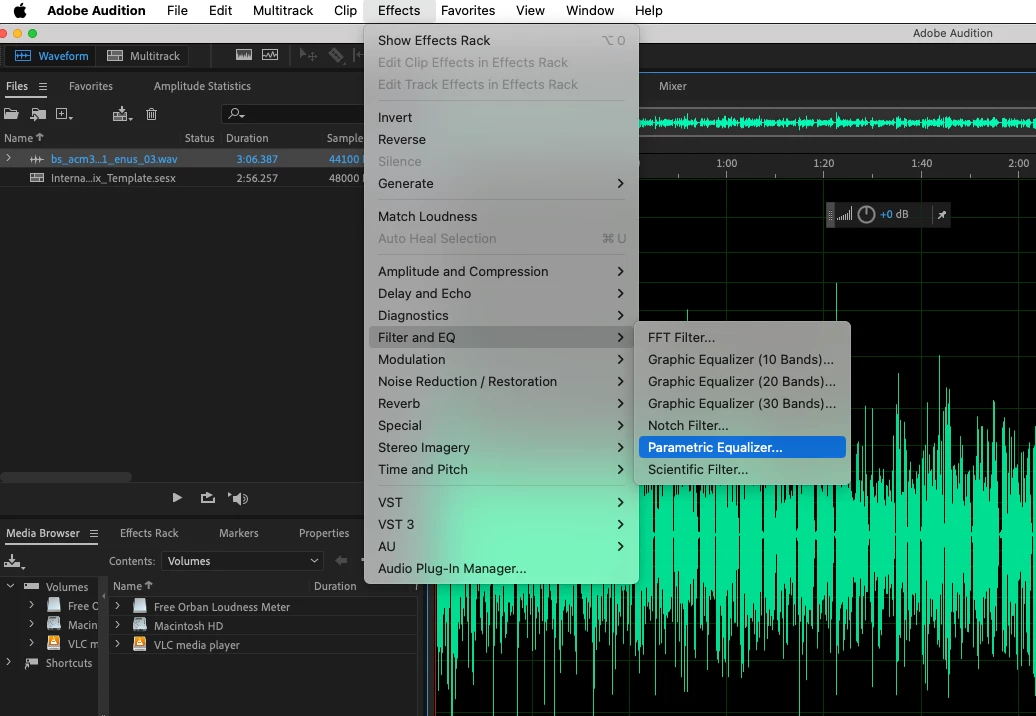The image size is (1036, 716).
Task: Open the Noise Reduction / Restoration submenu
Action: 501,381
